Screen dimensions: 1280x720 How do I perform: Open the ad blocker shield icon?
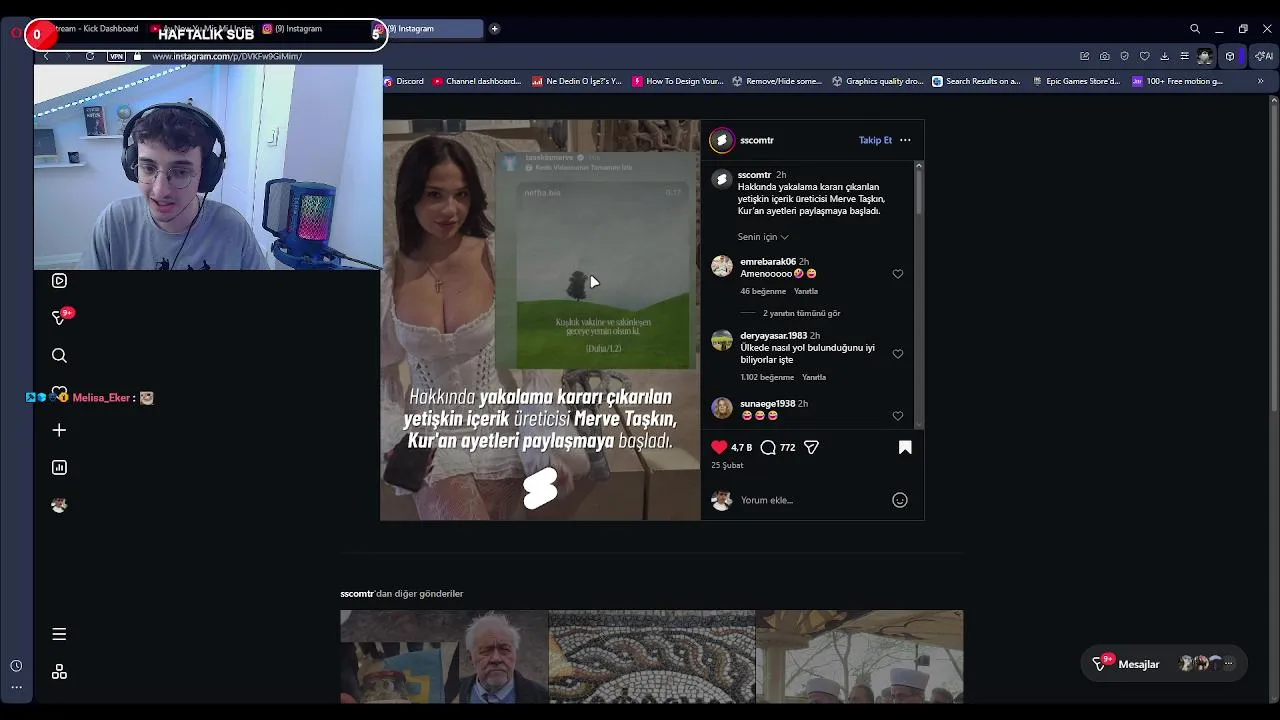coord(1124,56)
